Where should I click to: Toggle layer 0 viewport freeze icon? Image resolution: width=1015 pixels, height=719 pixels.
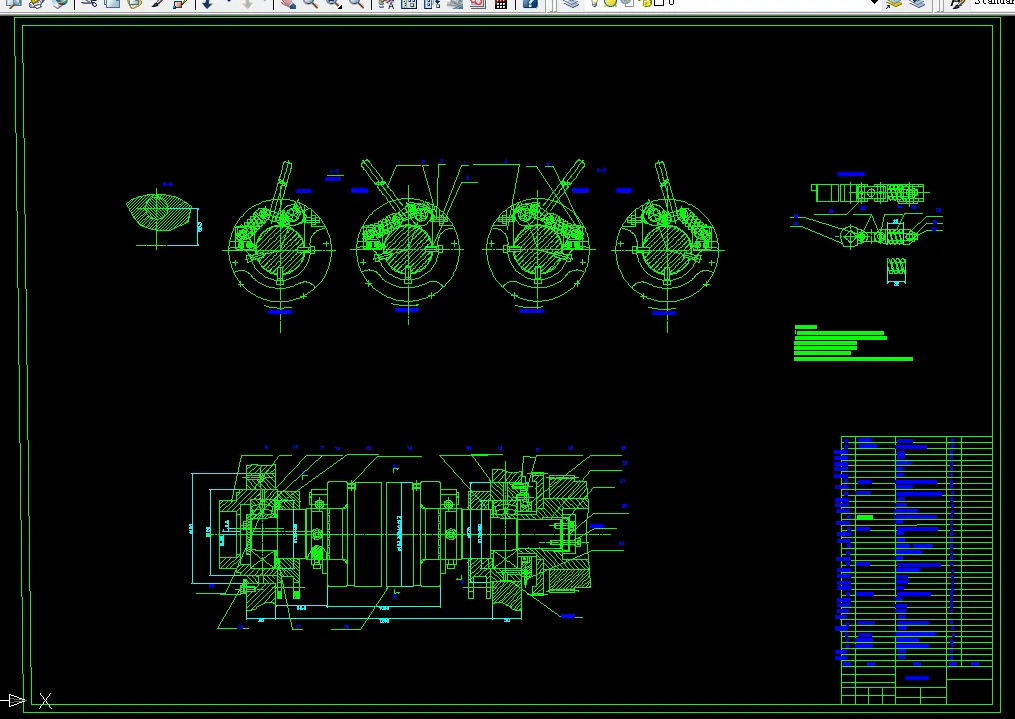(627, 3)
